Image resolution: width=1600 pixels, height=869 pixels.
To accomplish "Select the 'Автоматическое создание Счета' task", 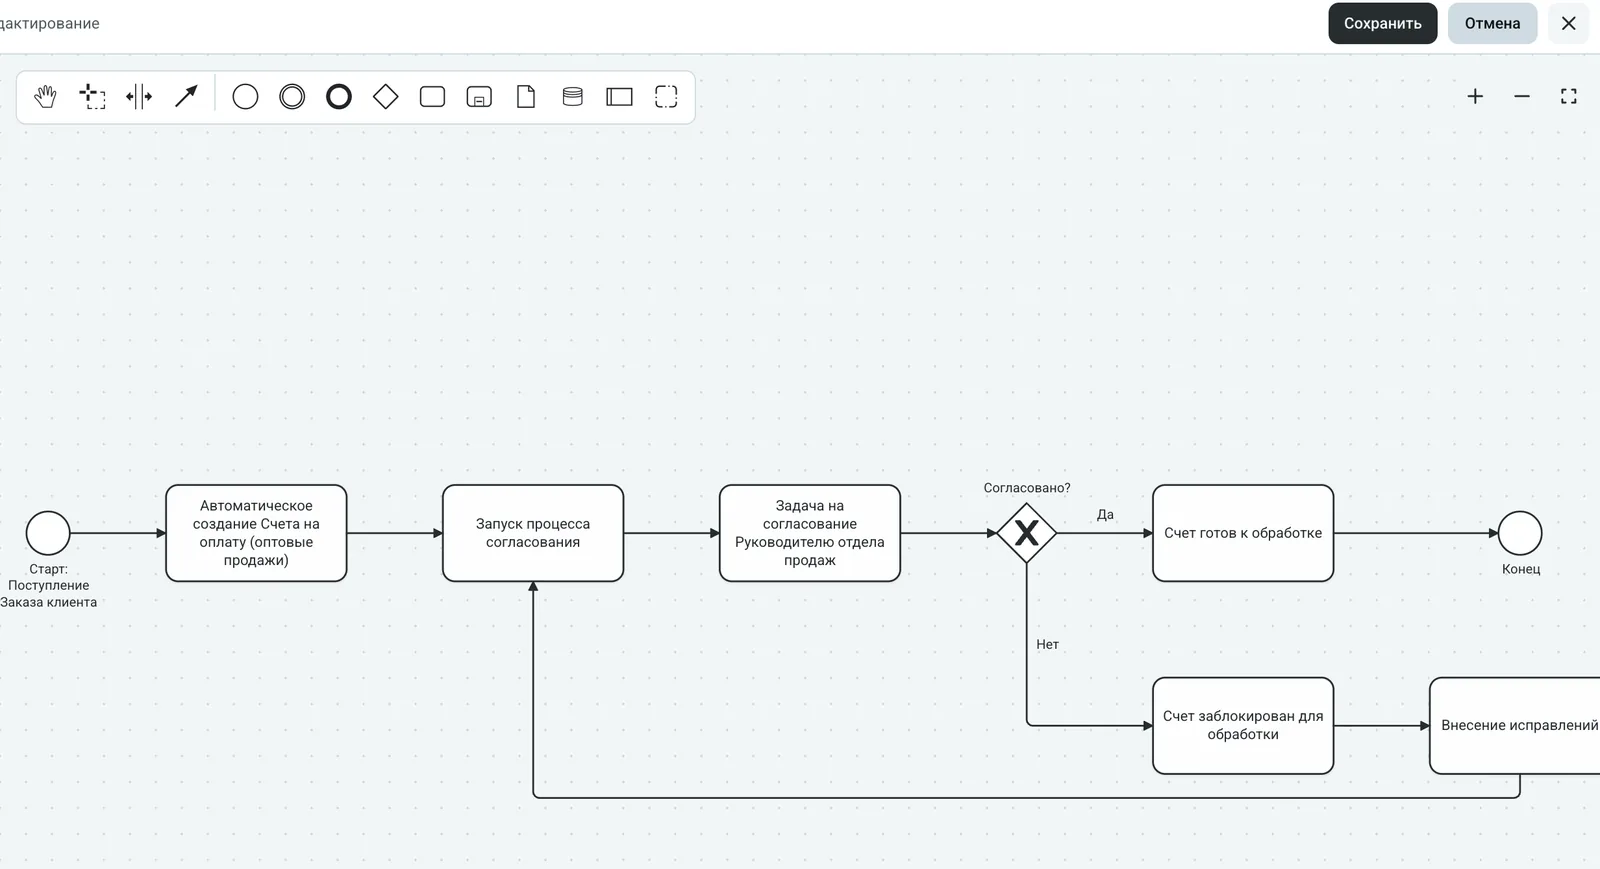I will point(256,533).
